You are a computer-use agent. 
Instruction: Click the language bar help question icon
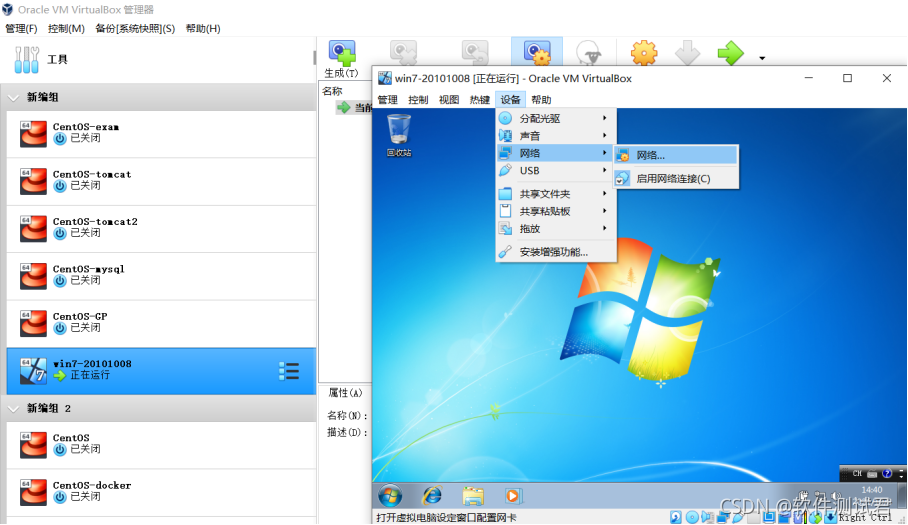(887, 473)
